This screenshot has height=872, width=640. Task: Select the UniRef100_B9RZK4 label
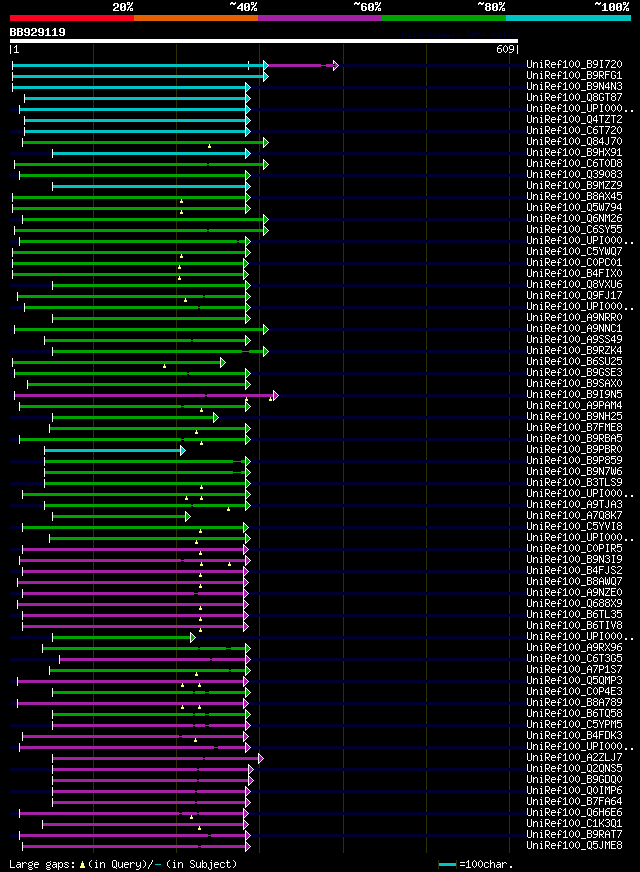point(574,351)
